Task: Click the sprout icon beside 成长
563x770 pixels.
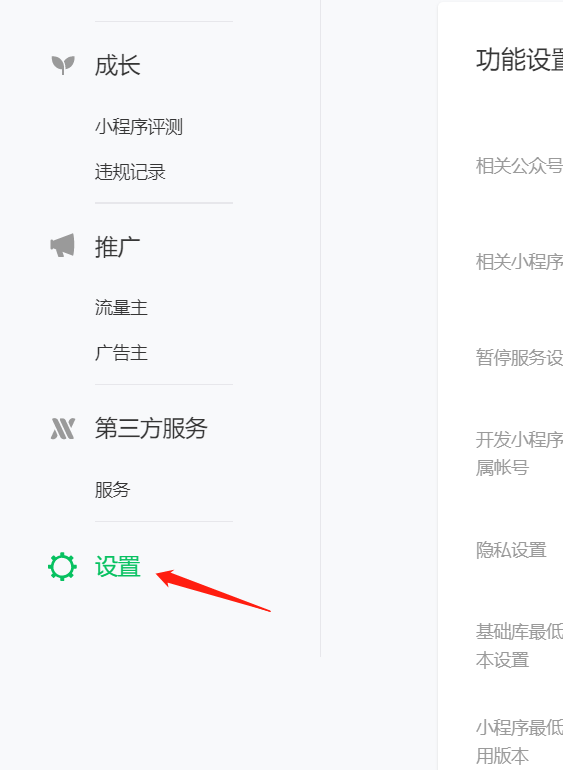Action: (x=63, y=65)
